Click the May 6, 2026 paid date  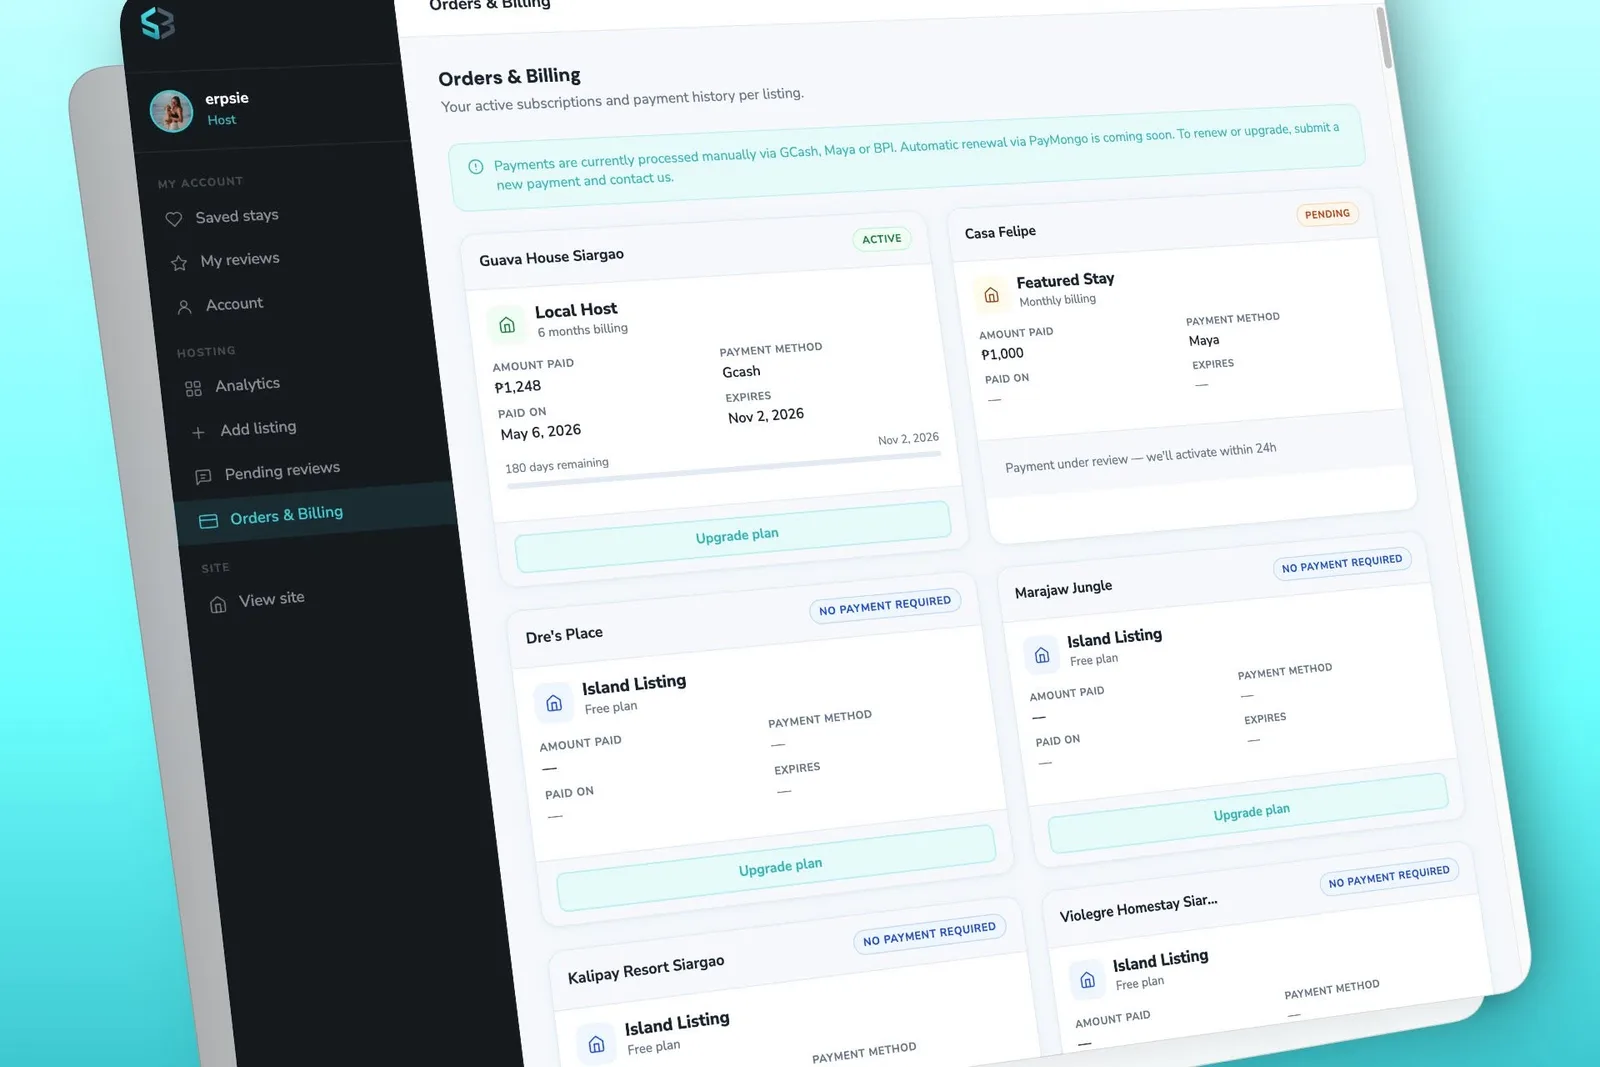(541, 432)
